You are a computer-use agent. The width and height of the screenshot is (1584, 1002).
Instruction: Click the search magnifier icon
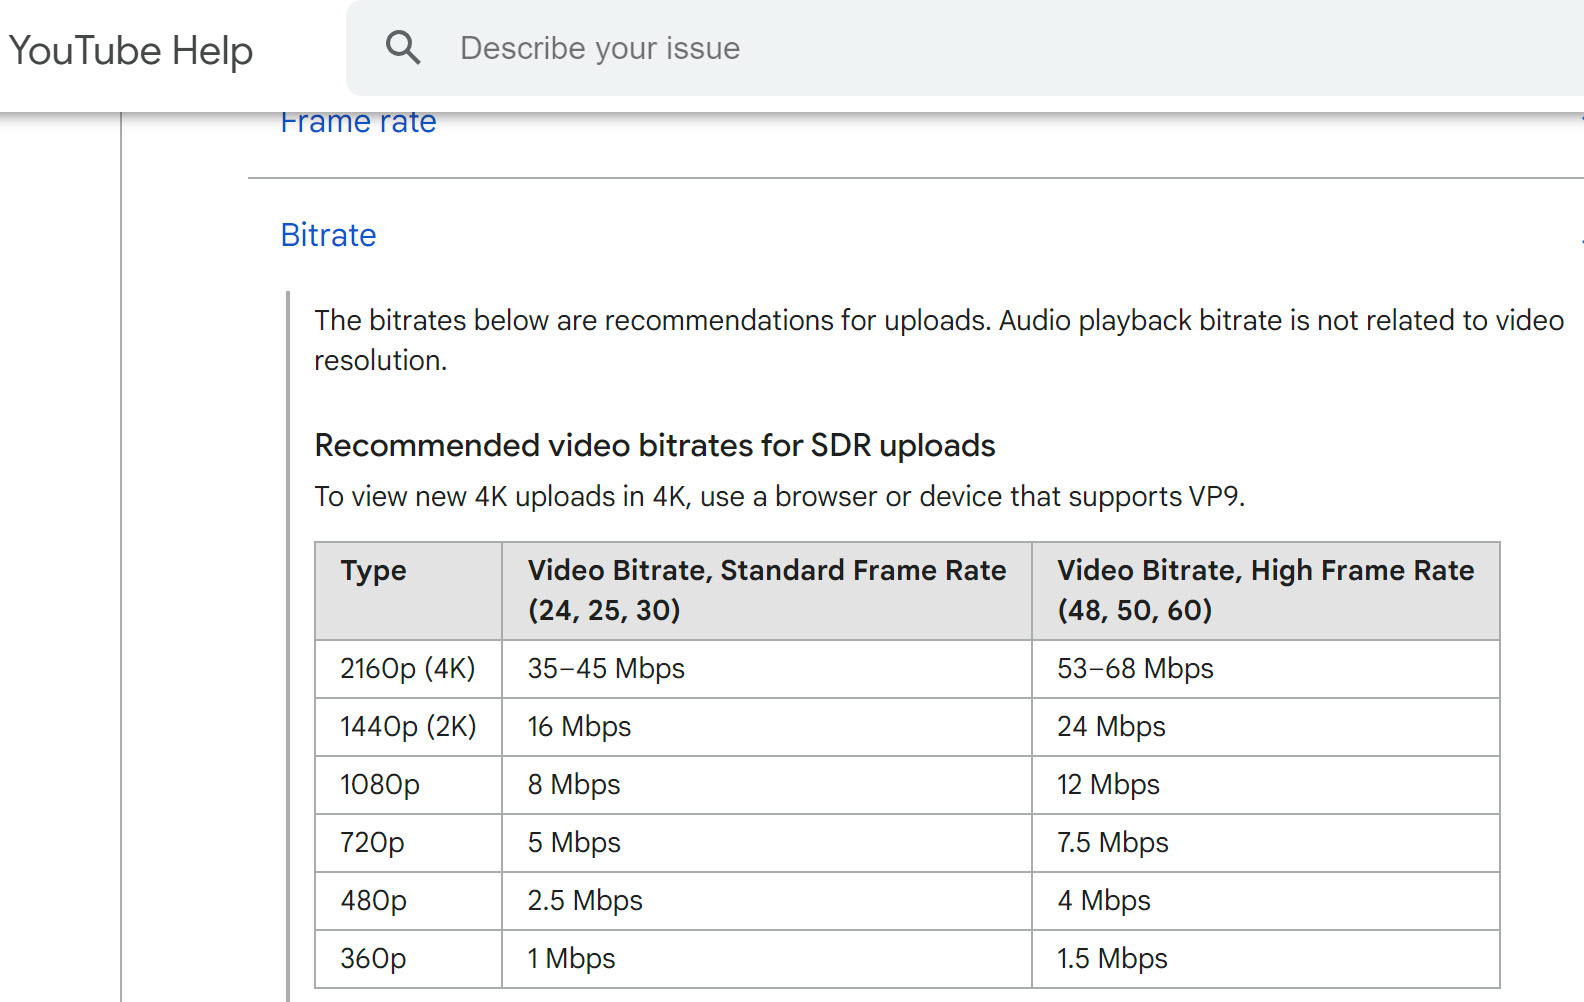pyautogui.click(x=403, y=48)
